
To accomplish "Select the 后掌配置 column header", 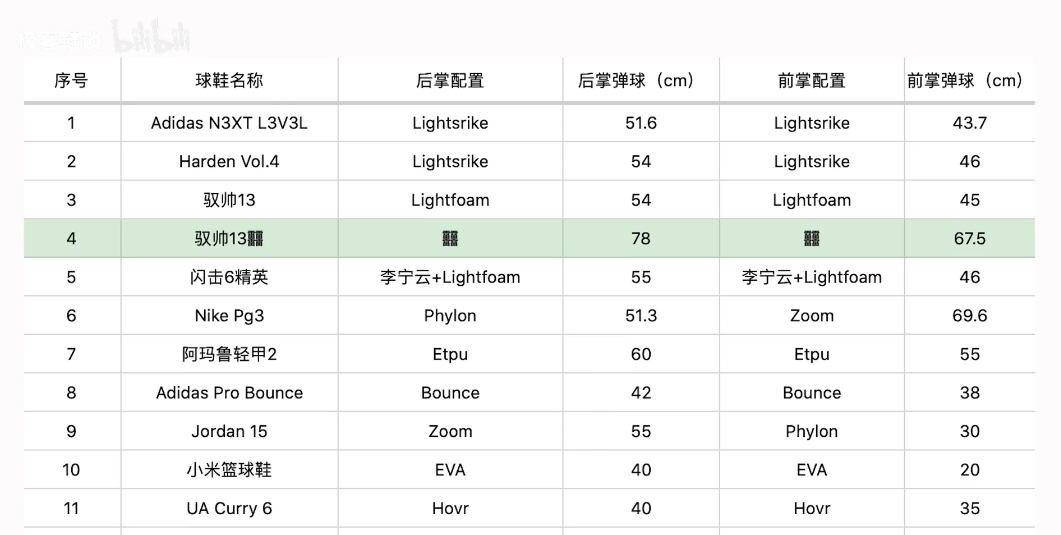I will click(450, 81).
